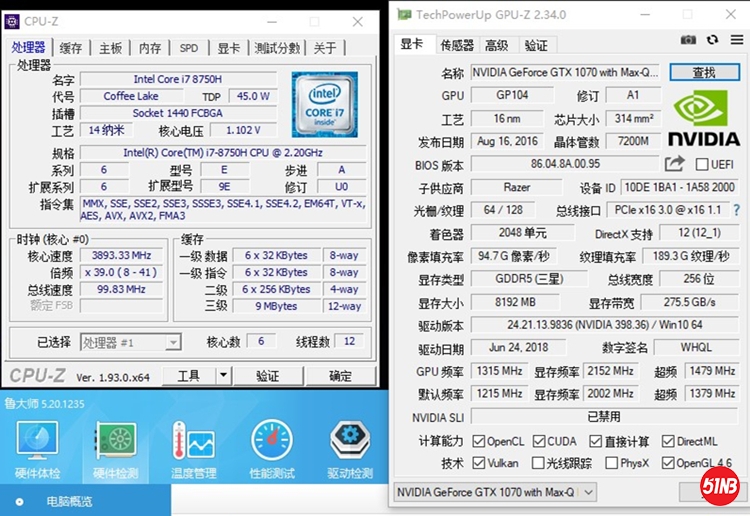This screenshot has width=750, height=516.
Task: Click the GPU-Z refresh icon
Action: (712, 39)
